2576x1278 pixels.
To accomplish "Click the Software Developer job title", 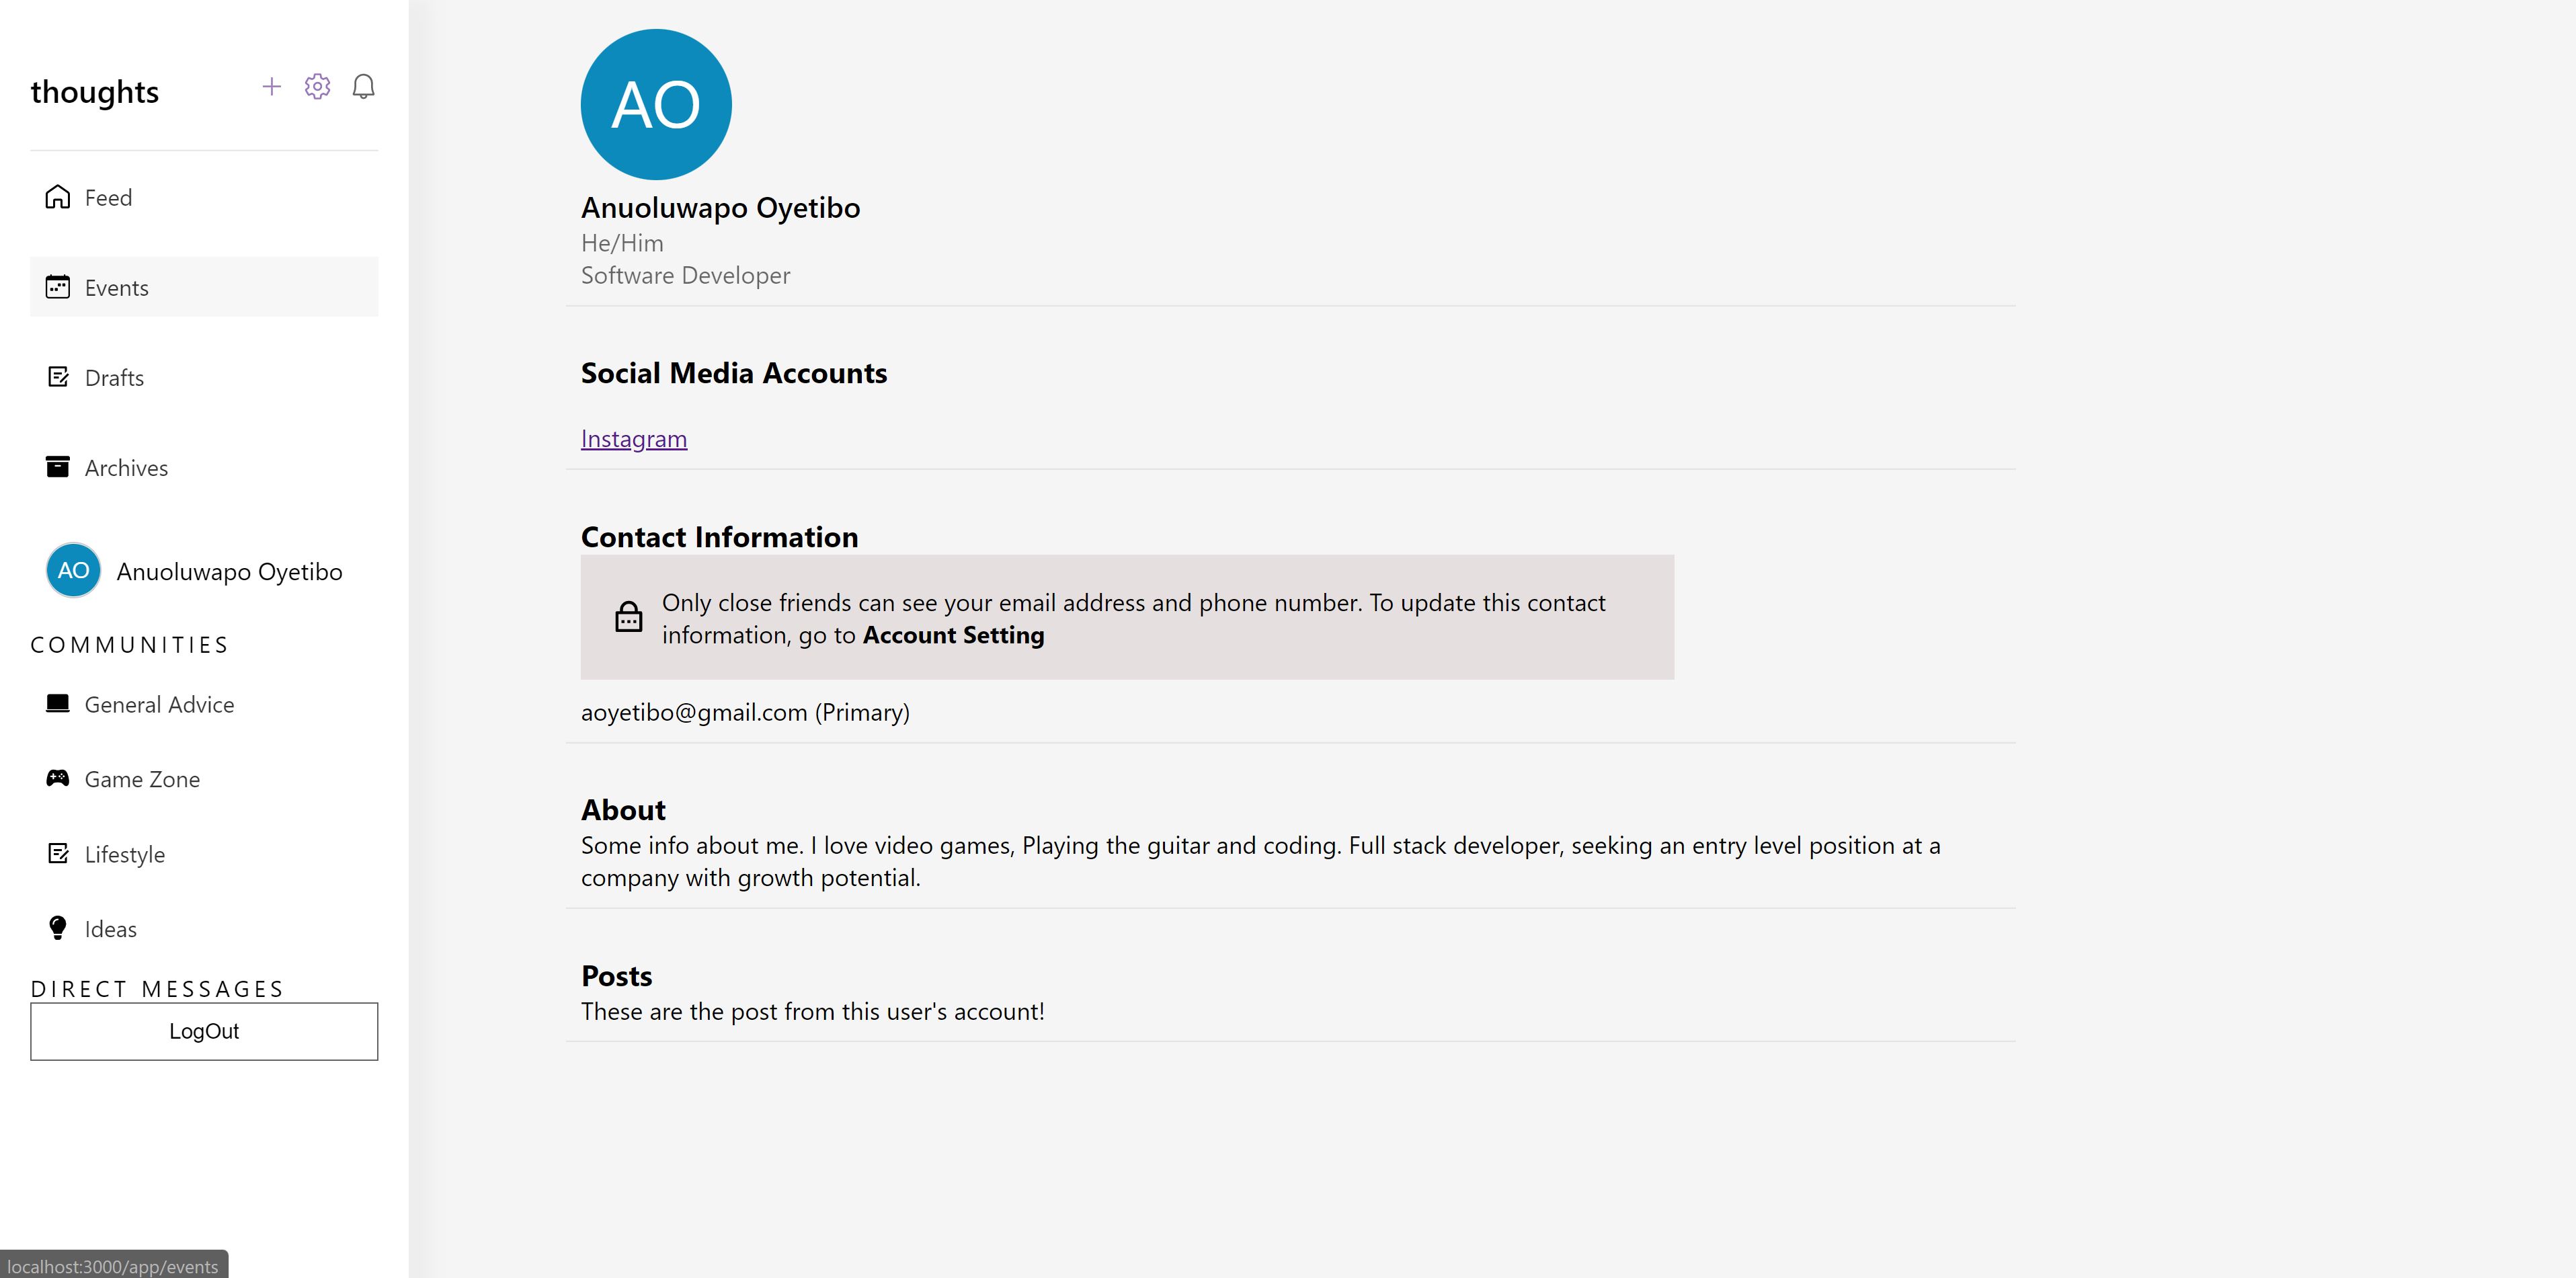I will (685, 275).
